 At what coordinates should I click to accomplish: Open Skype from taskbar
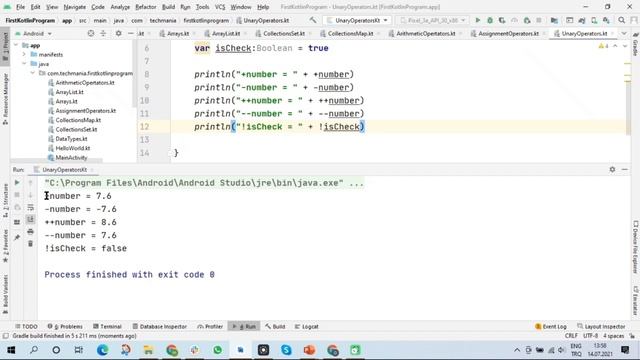coord(286,350)
